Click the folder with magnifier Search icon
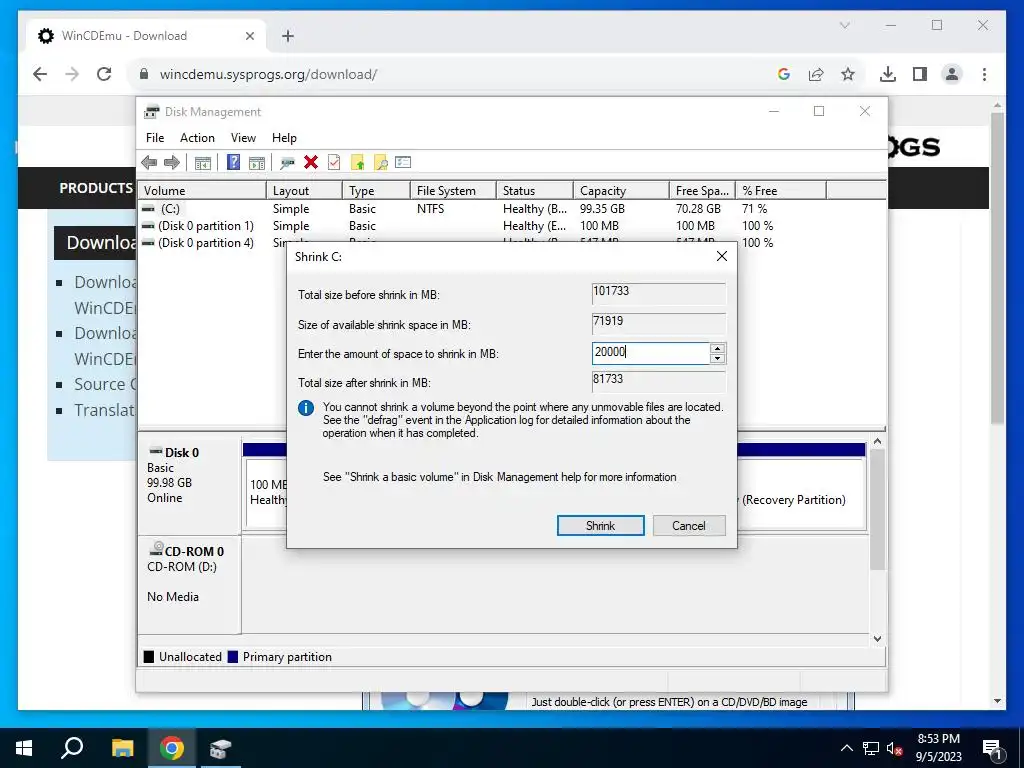Image resolution: width=1024 pixels, height=768 pixels. click(380, 163)
